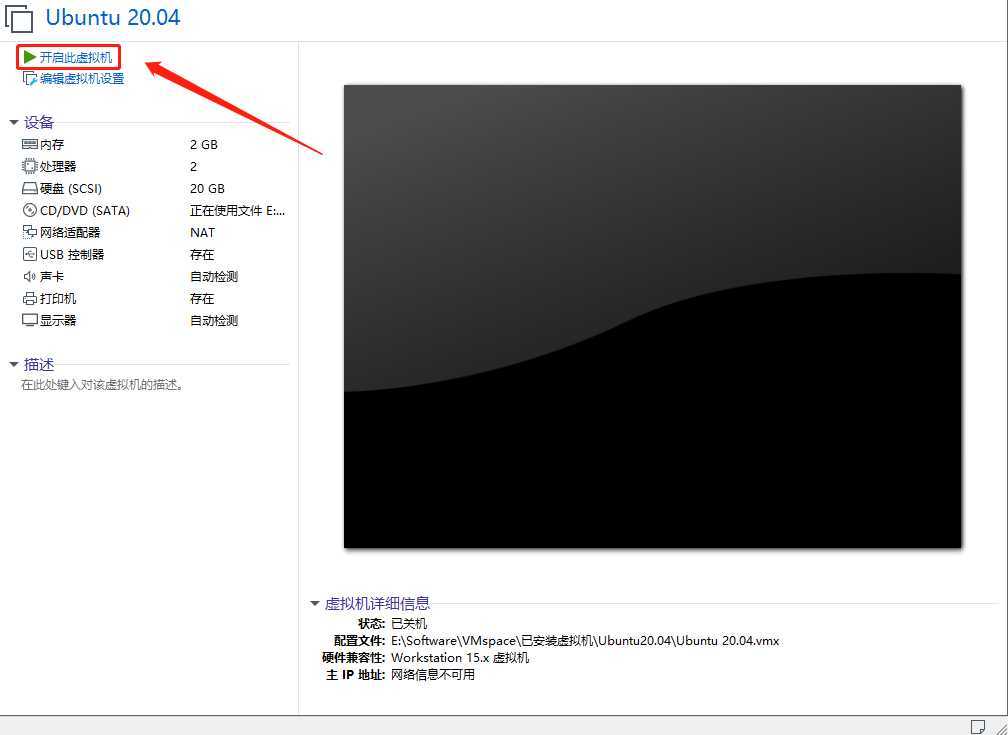Click the green play icon to power on VM

30,57
